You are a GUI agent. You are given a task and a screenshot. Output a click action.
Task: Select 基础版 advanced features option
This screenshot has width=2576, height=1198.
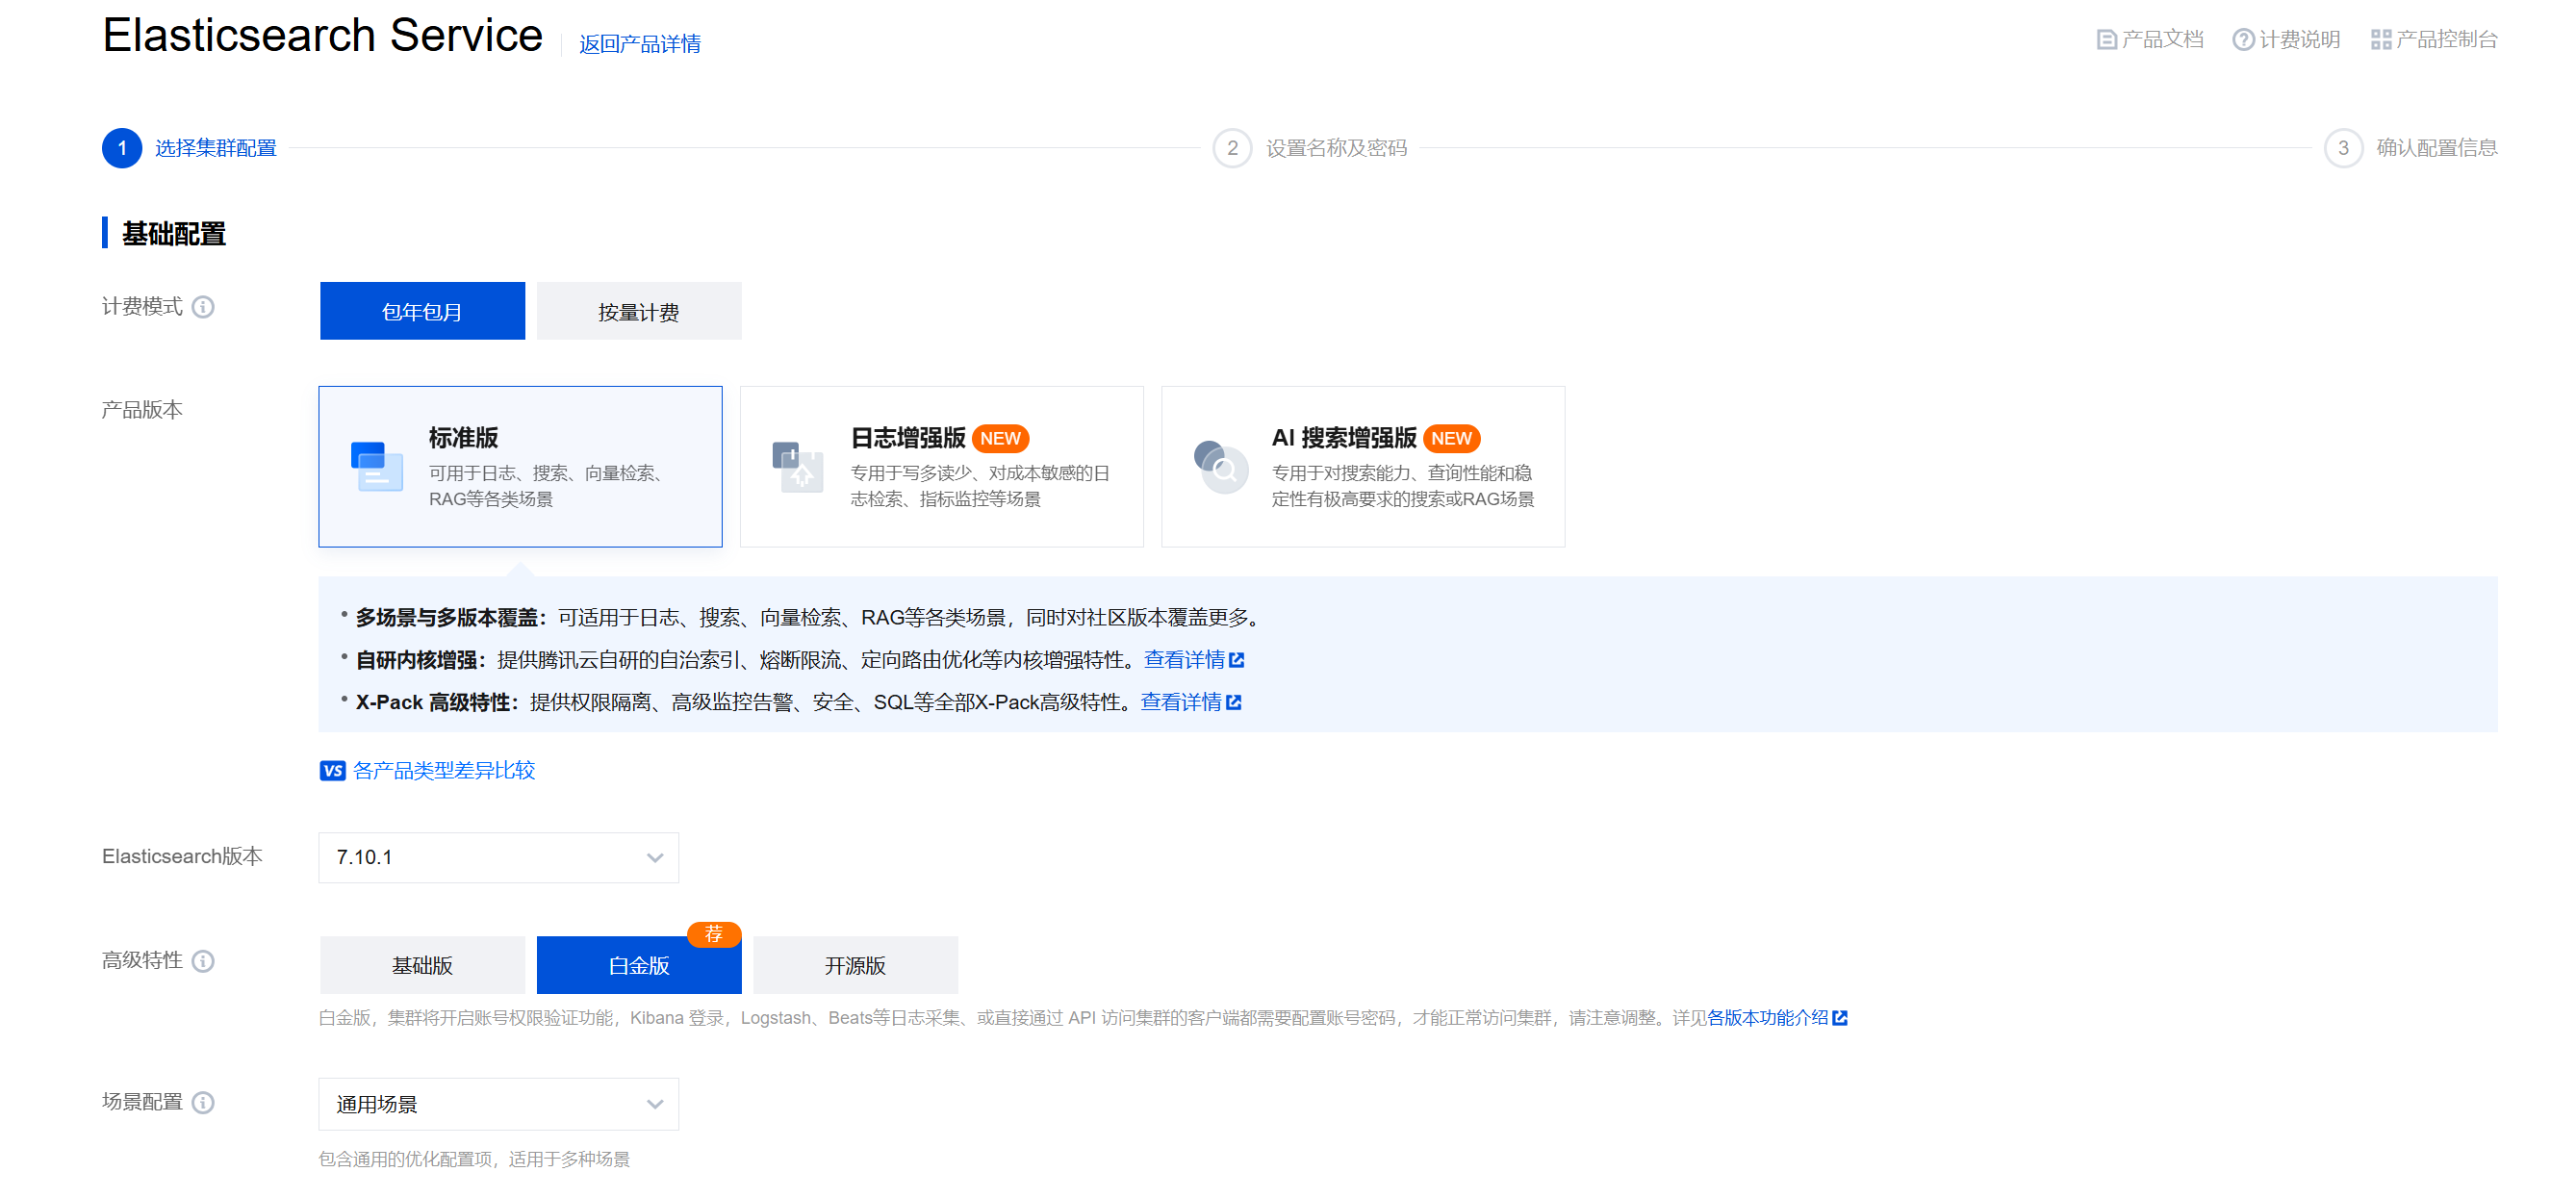(x=422, y=965)
